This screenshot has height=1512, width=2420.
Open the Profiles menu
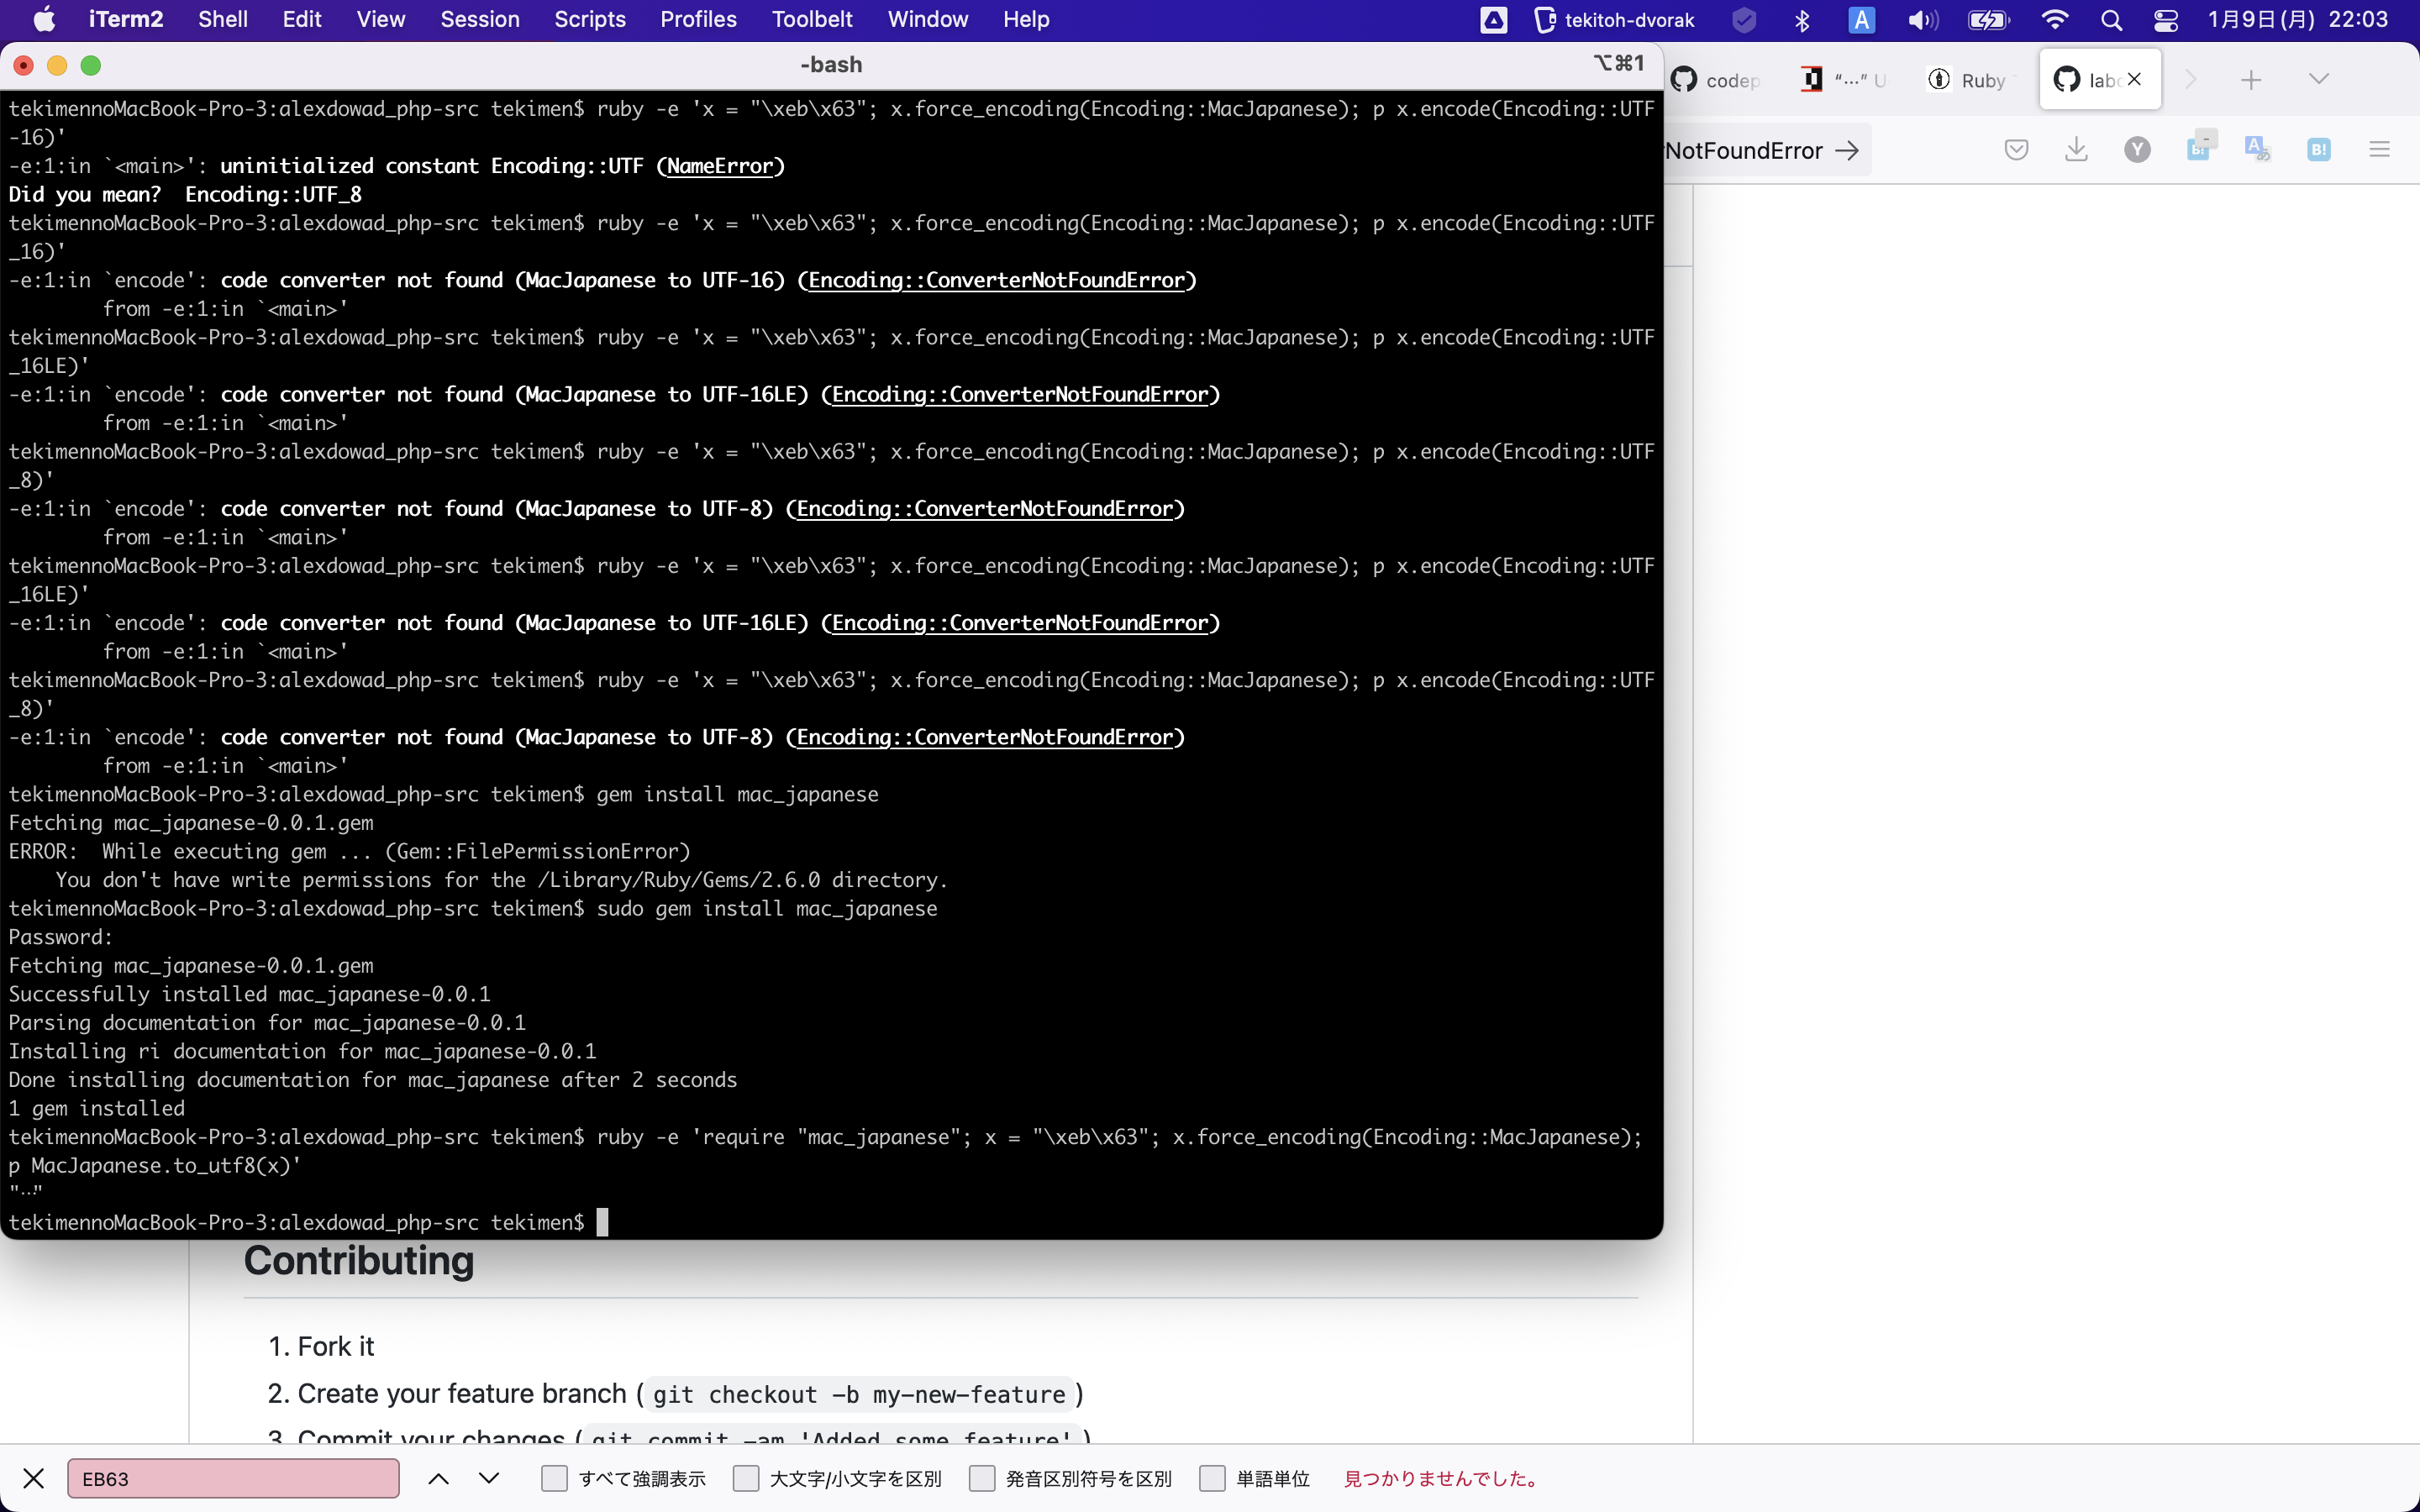(698, 19)
